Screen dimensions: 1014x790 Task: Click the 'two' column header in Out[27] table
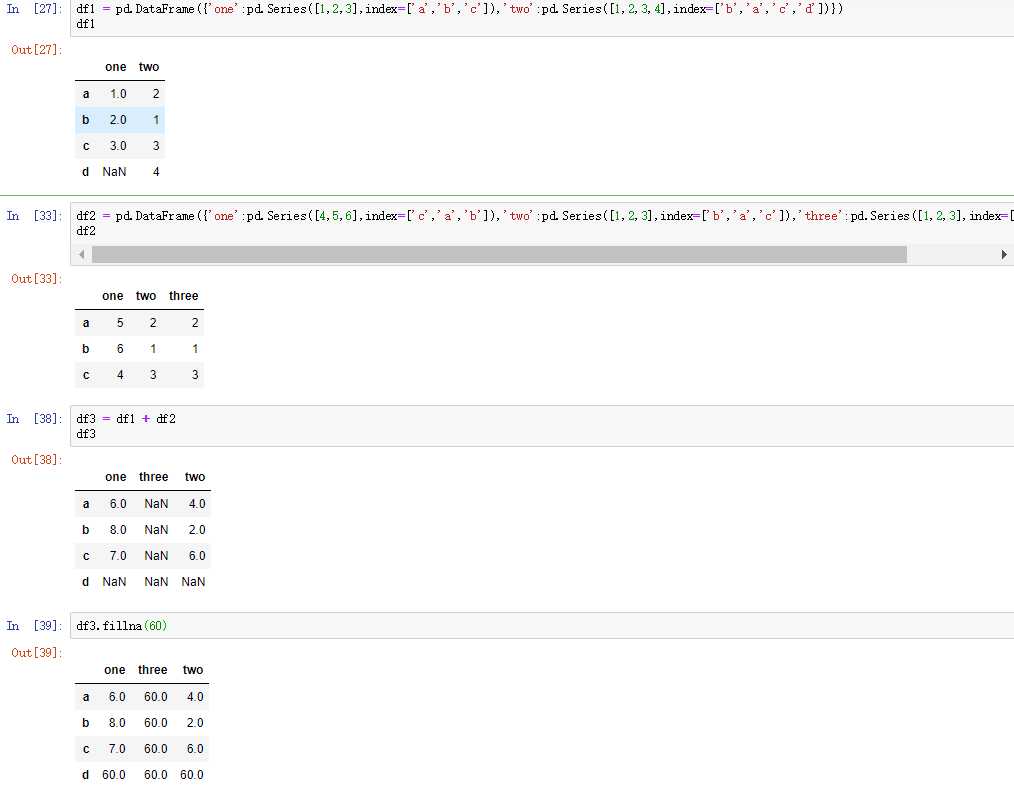tap(149, 67)
